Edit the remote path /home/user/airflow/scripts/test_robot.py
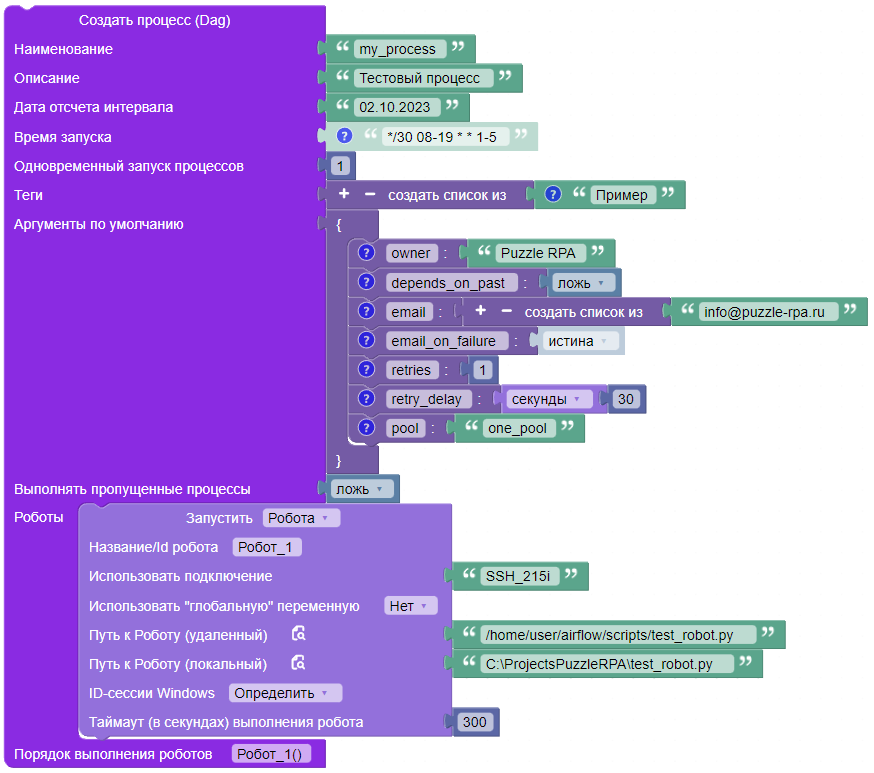Viewport: 874px width, 773px height. 618,635
